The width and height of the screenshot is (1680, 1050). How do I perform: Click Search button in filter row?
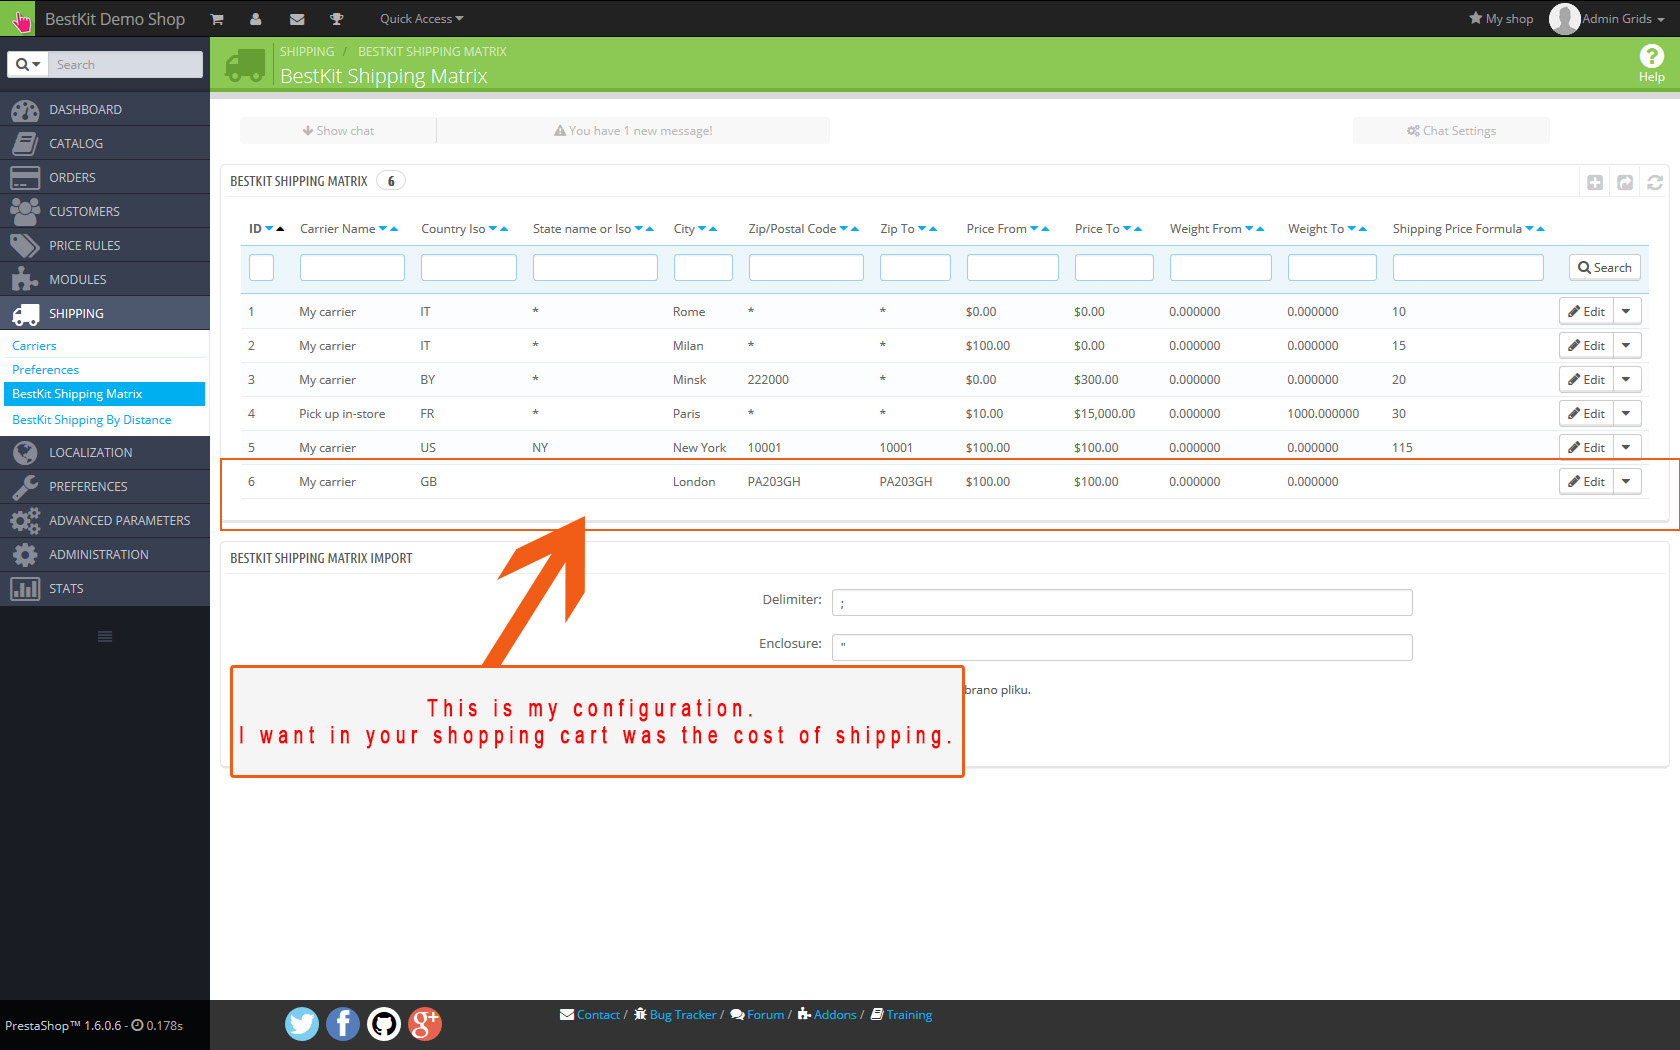click(x=1605, y=268)
